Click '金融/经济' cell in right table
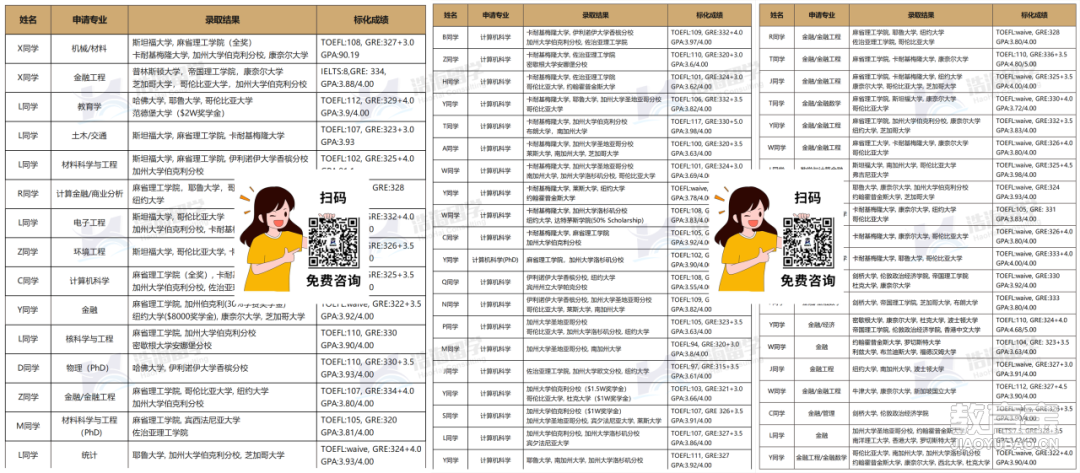 [x=823, y=324]
